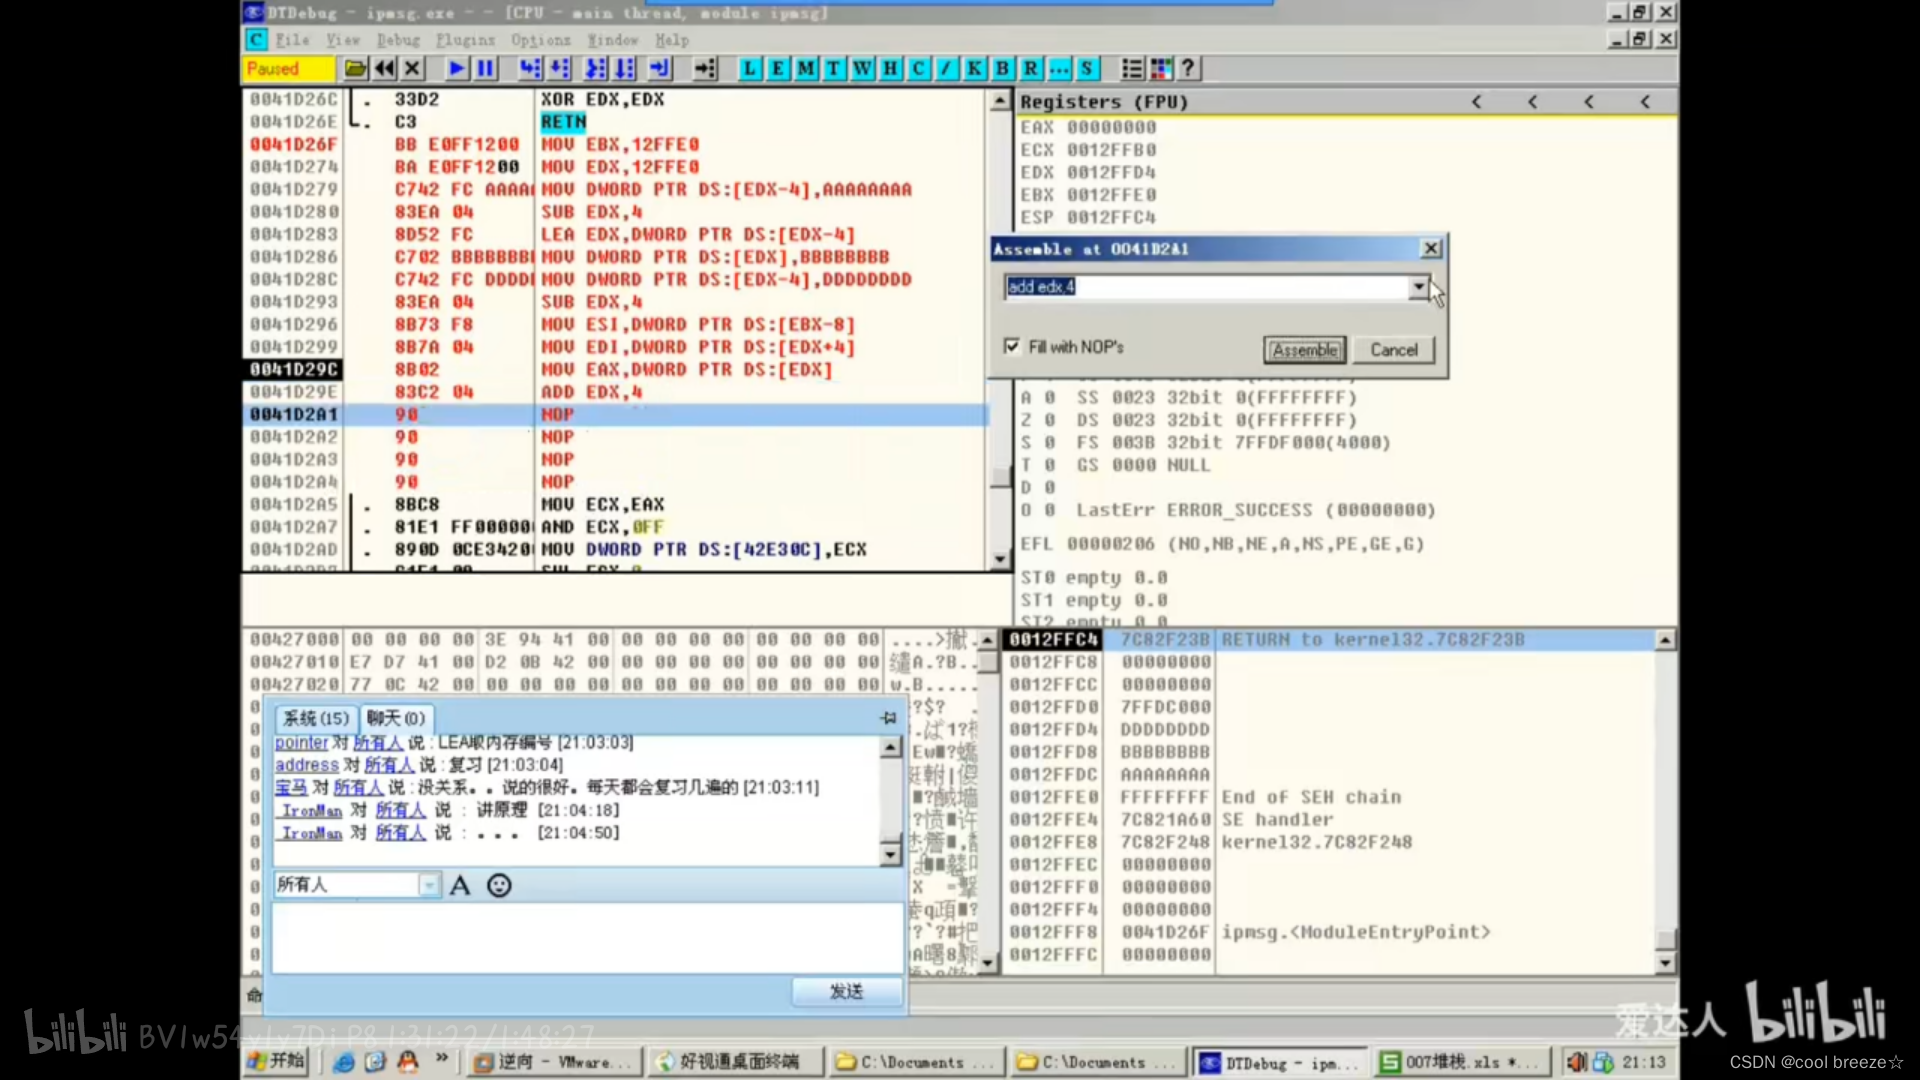Click the chat message text input area

pyautogui.click(x=588, y=937)
